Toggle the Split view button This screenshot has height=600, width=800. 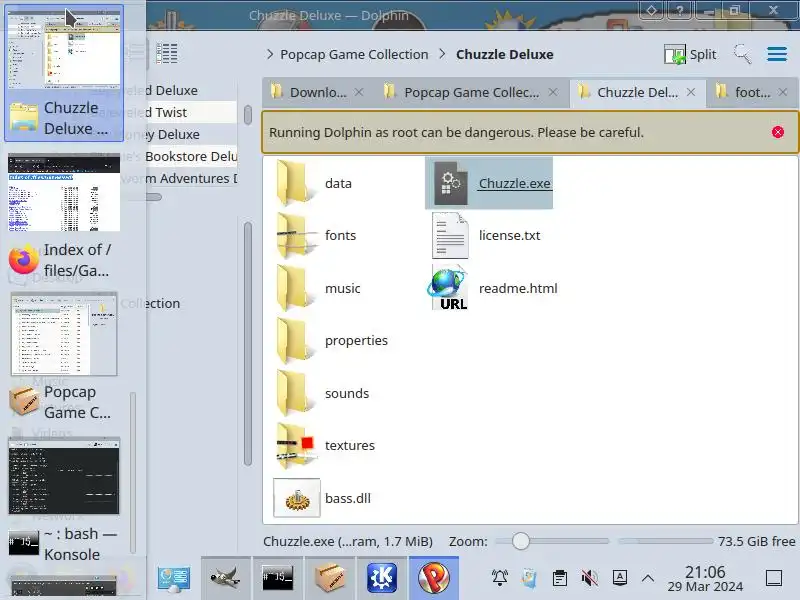pos(690,54)
